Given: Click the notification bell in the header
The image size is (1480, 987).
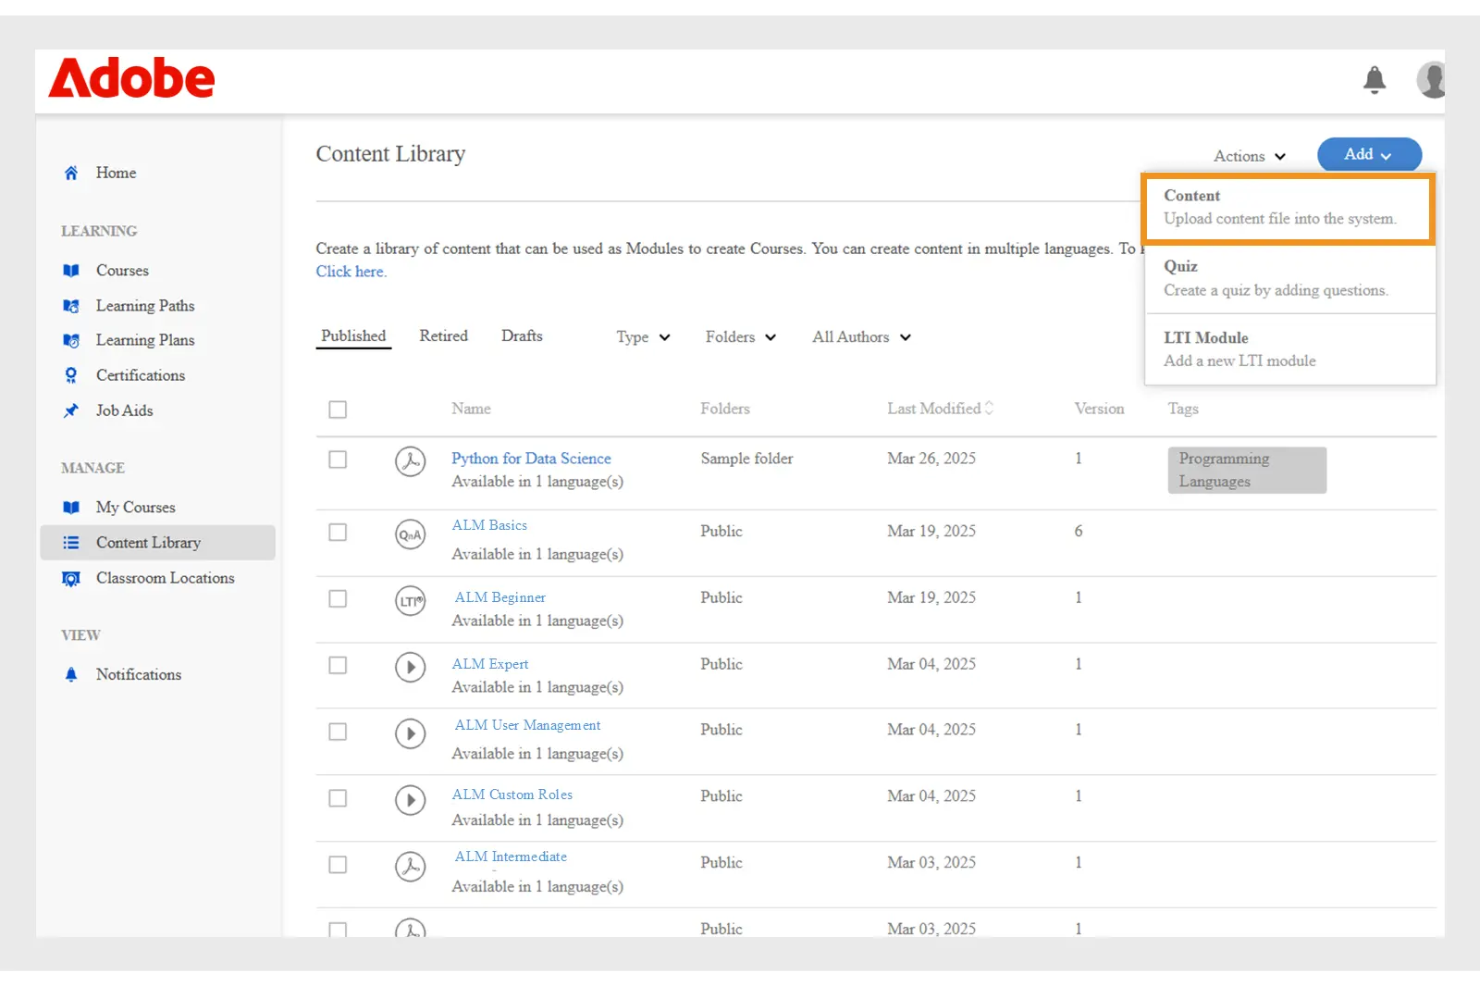Looking at the screenshot, I should coord(1374,79).
